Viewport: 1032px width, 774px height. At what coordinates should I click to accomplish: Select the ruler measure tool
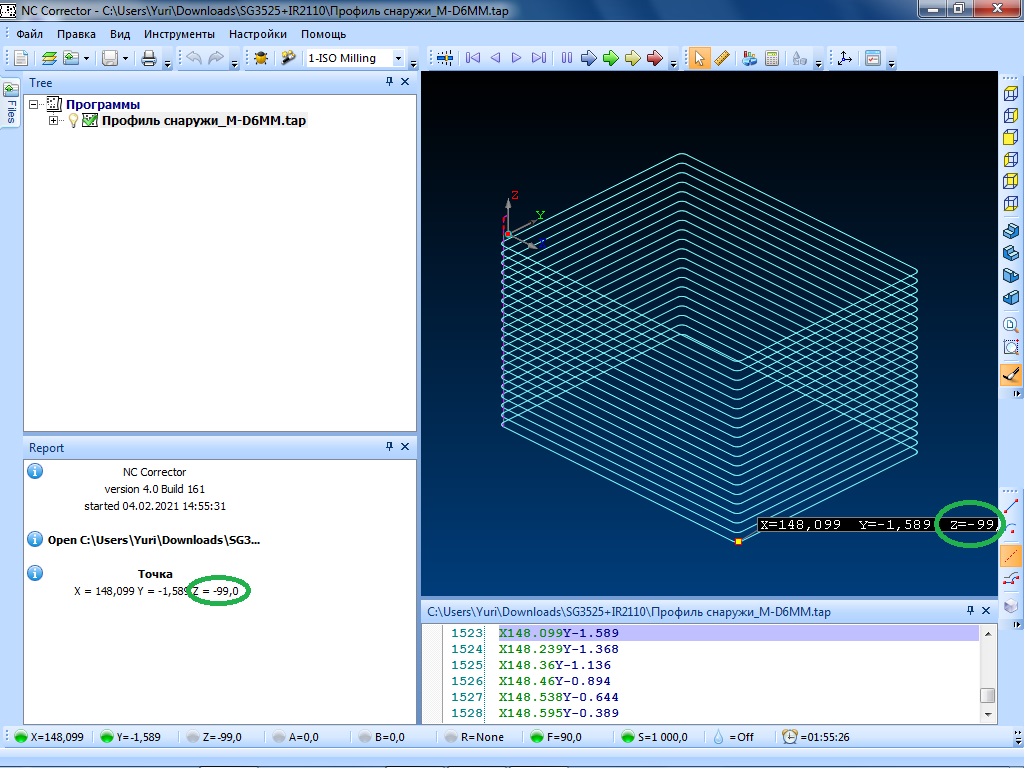[x=722, y=58]
